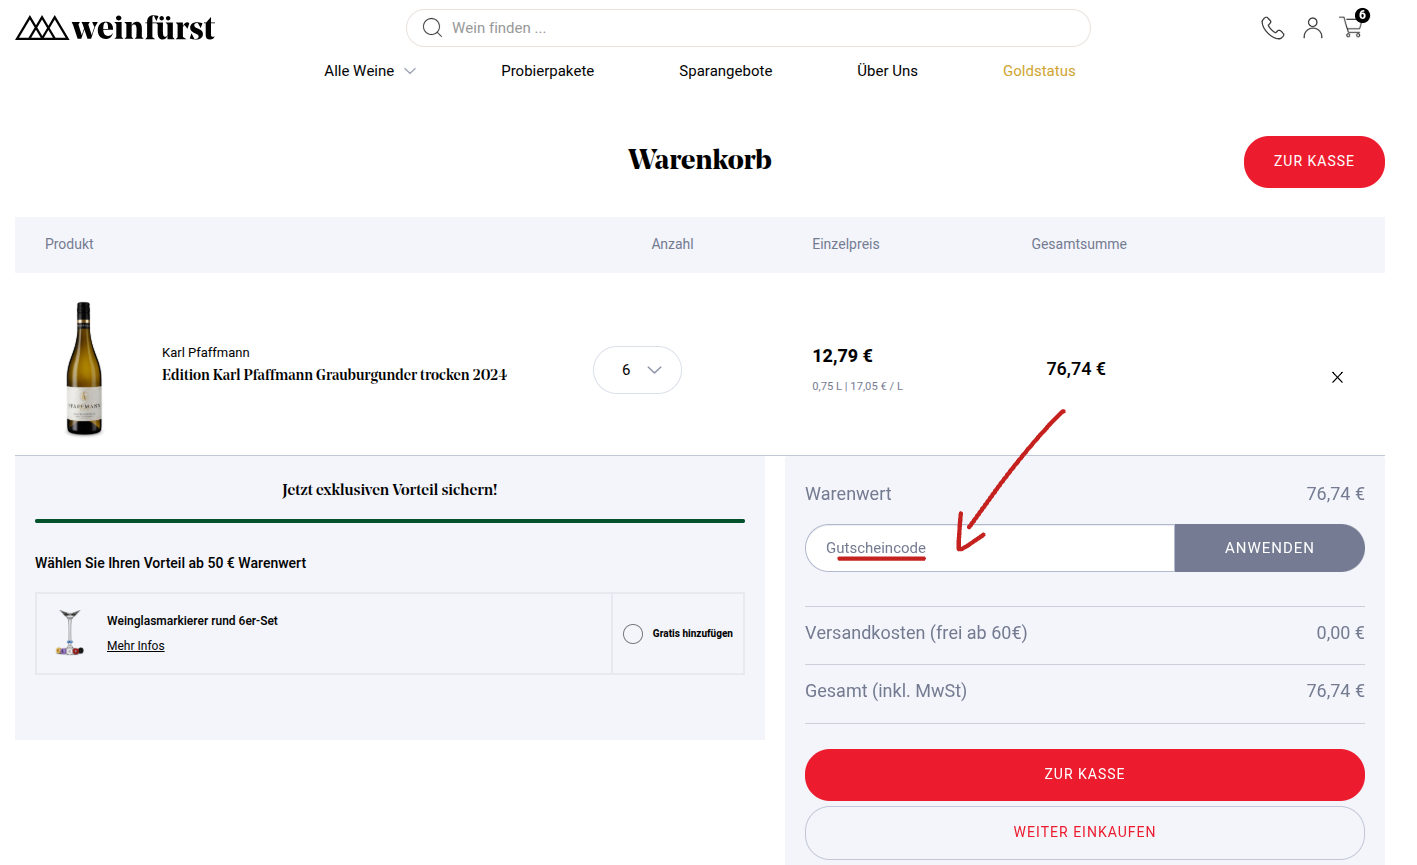Click the Grauburgunder wine bottle thumbnail
Viewport: 1417px width, 865px height.
(84, 369)
